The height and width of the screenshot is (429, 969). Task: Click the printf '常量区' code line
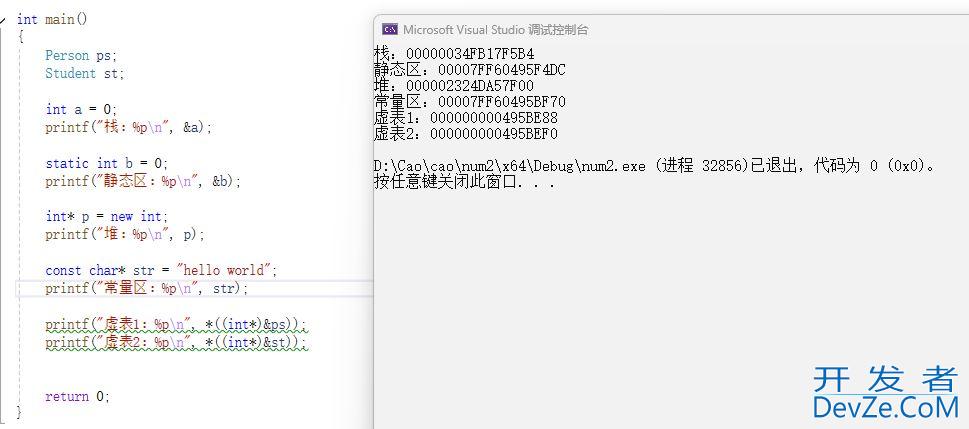point(146,289)
